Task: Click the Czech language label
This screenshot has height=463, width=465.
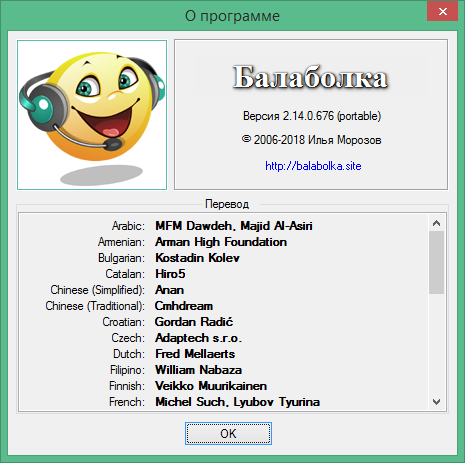Action: [x=128, y=338]
